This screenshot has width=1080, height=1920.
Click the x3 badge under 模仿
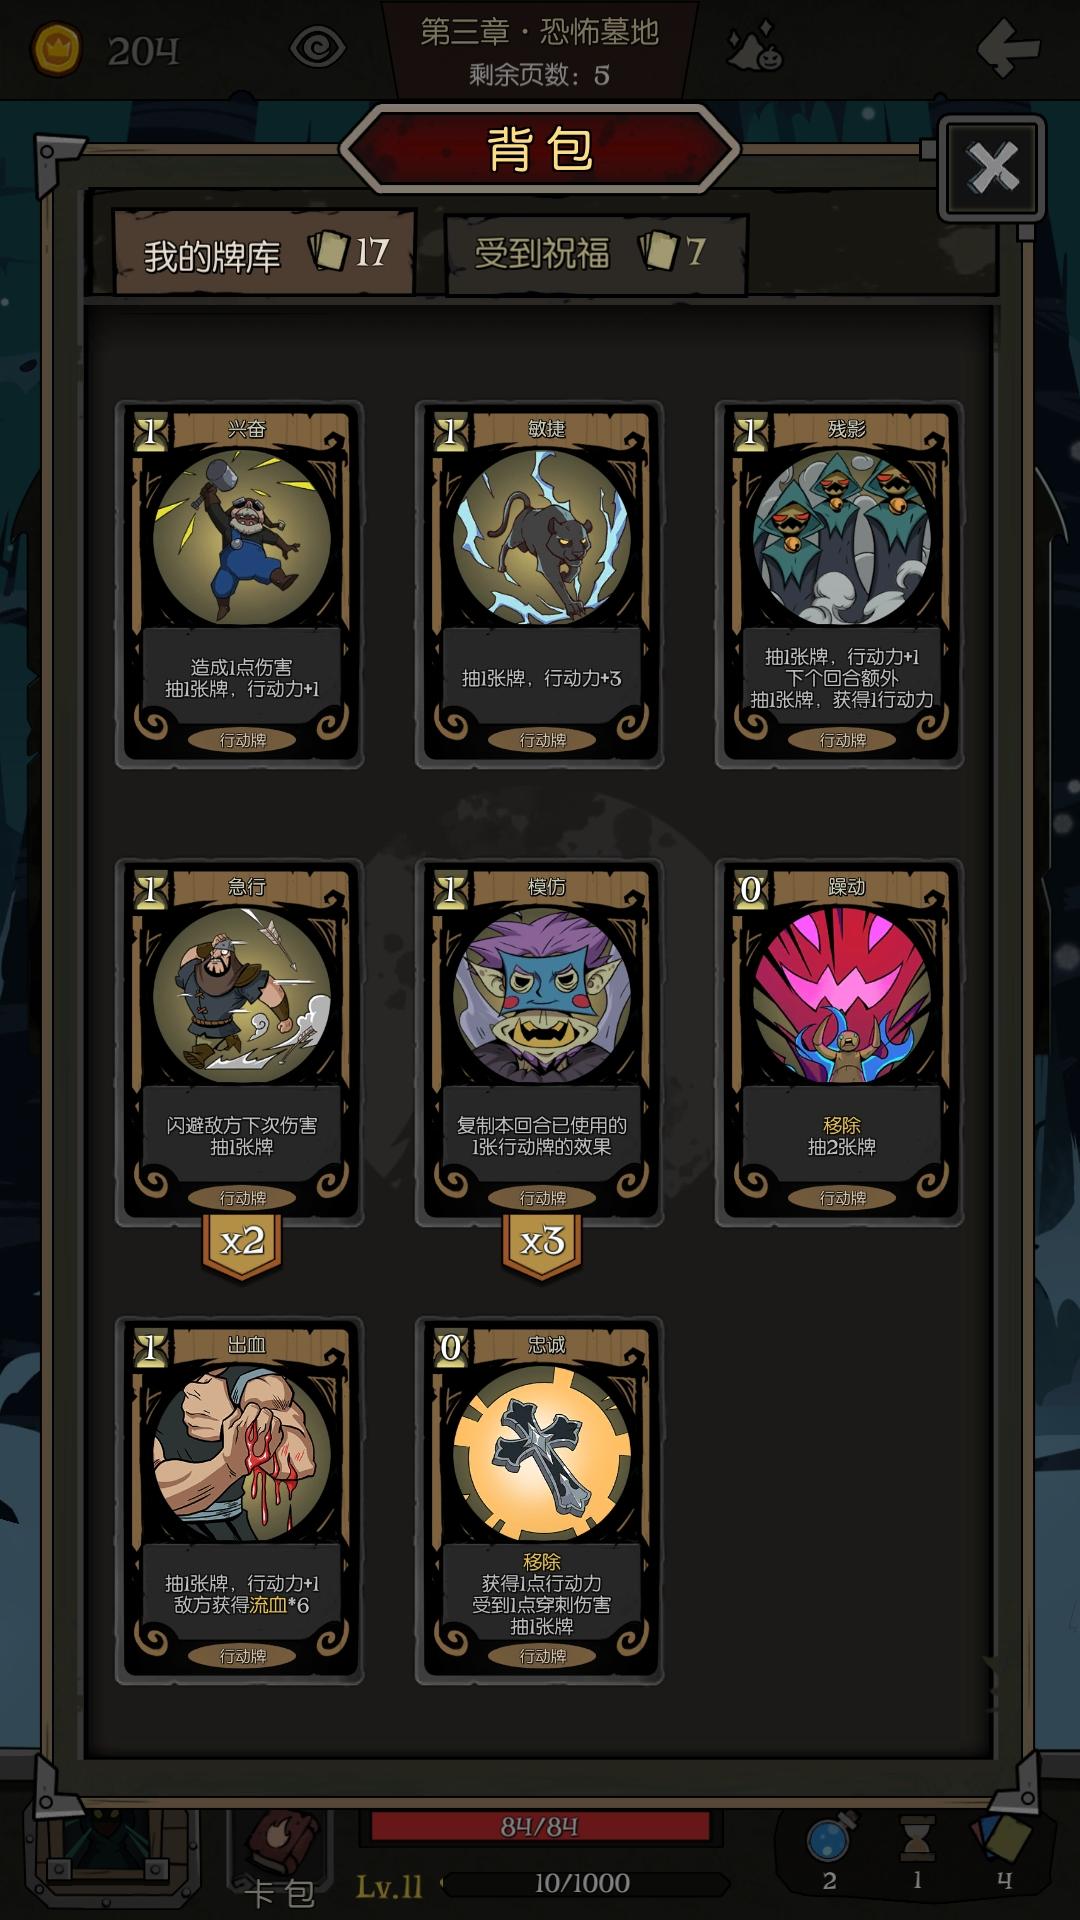pos(542,1244)
